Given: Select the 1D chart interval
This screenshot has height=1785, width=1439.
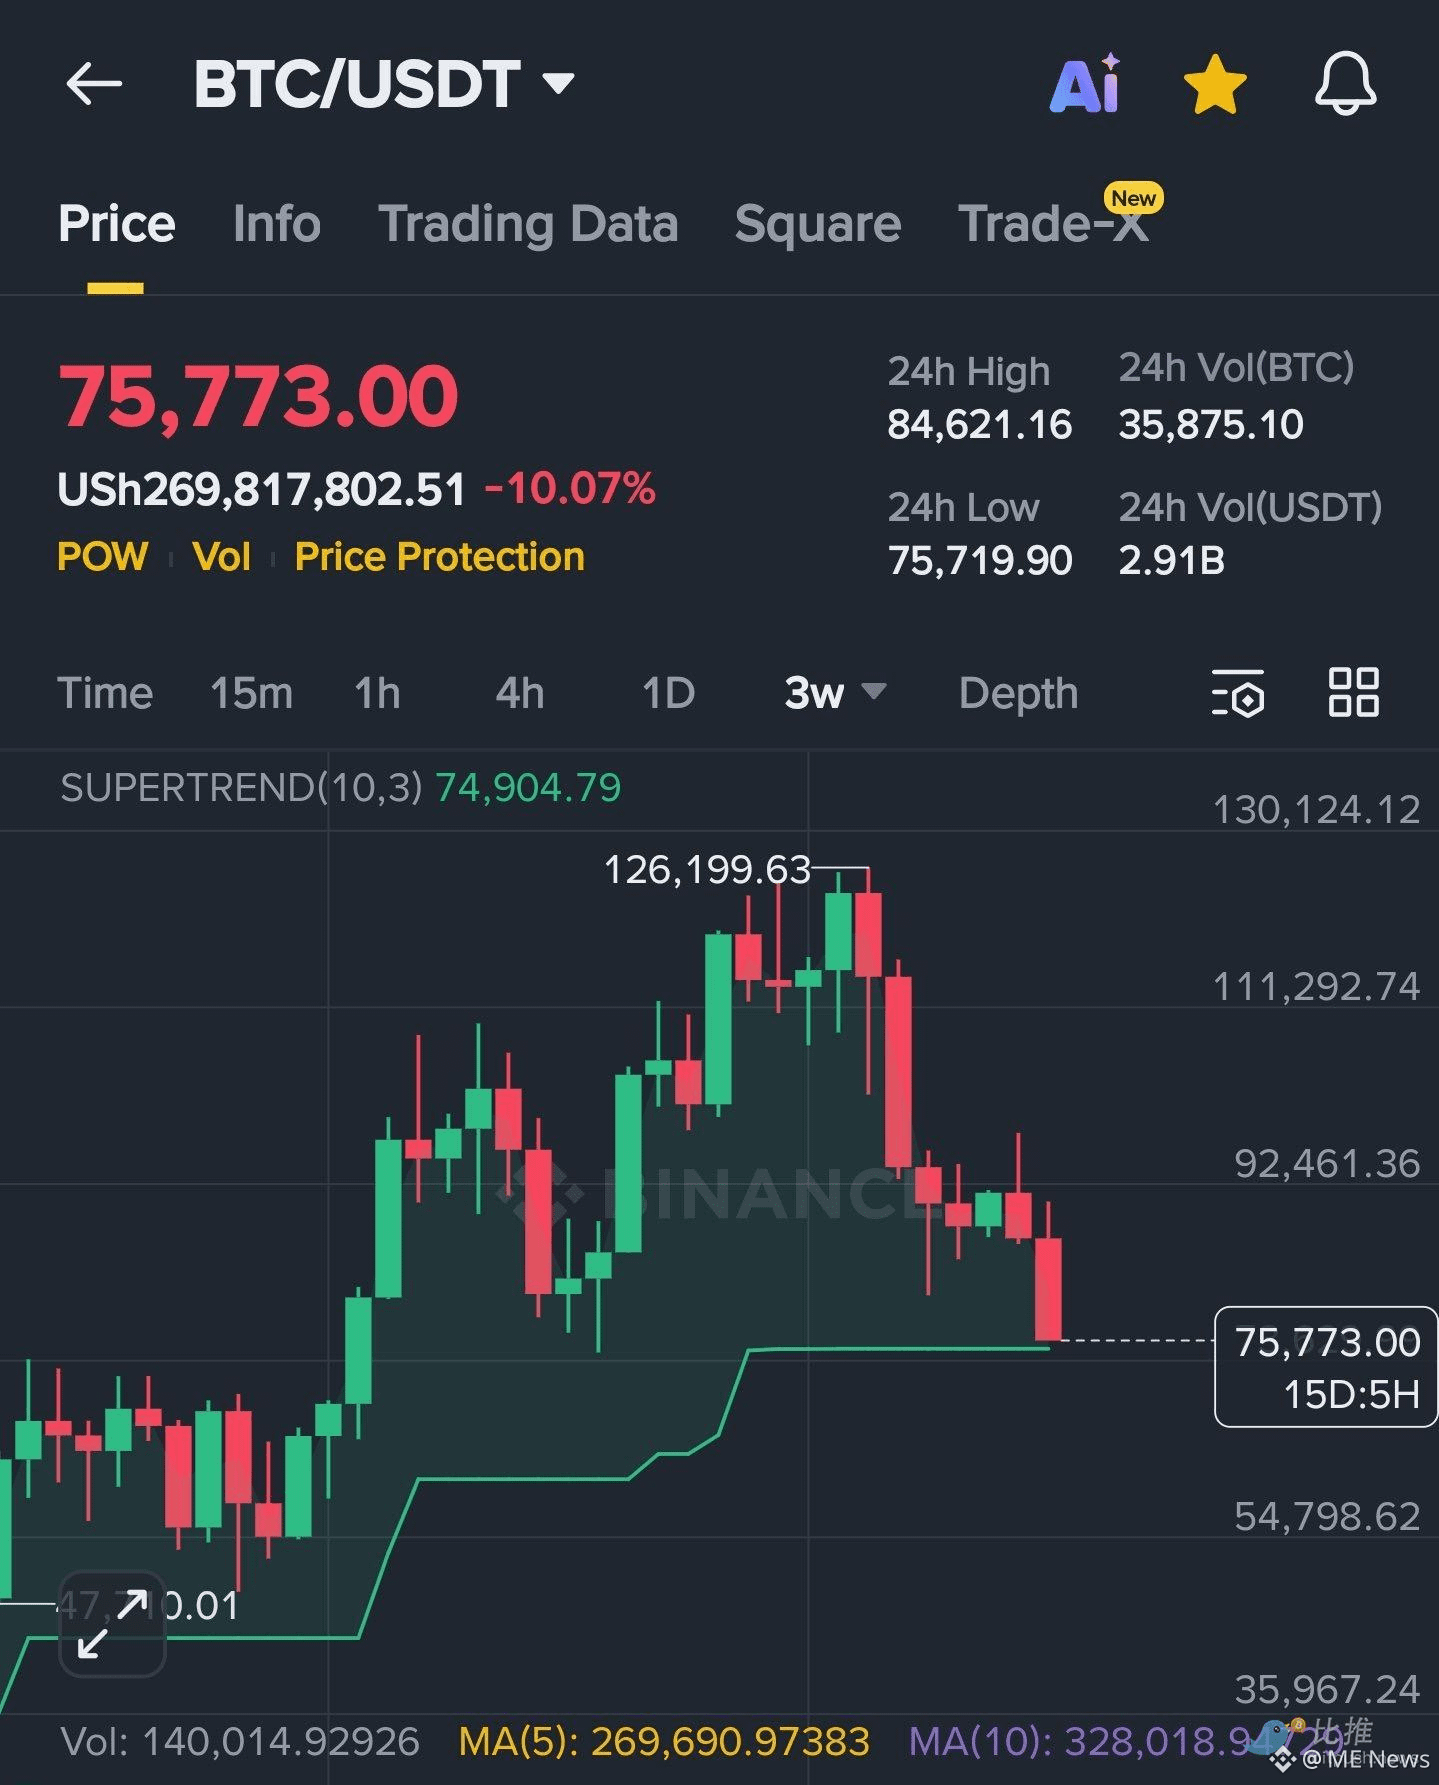Looking at the screenshot, I should 668,693.
